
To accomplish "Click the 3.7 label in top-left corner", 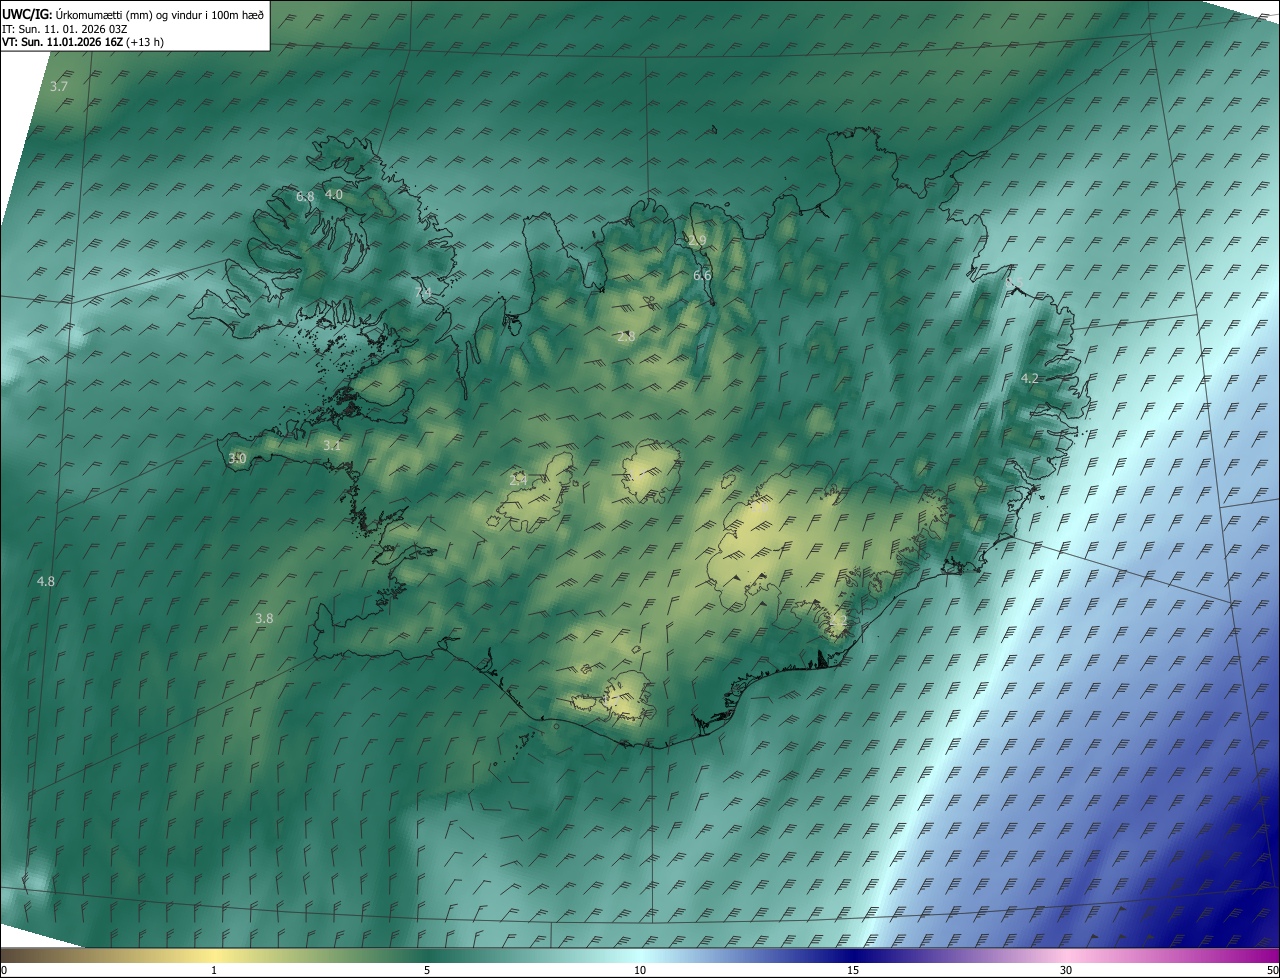I will pos(59,87).
